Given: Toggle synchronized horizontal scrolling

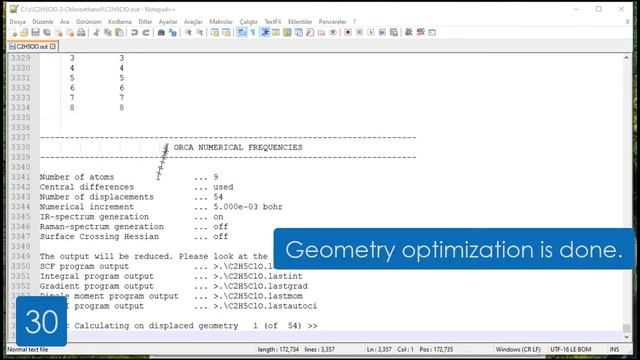Looking at the screenshot, I should 226,33.
